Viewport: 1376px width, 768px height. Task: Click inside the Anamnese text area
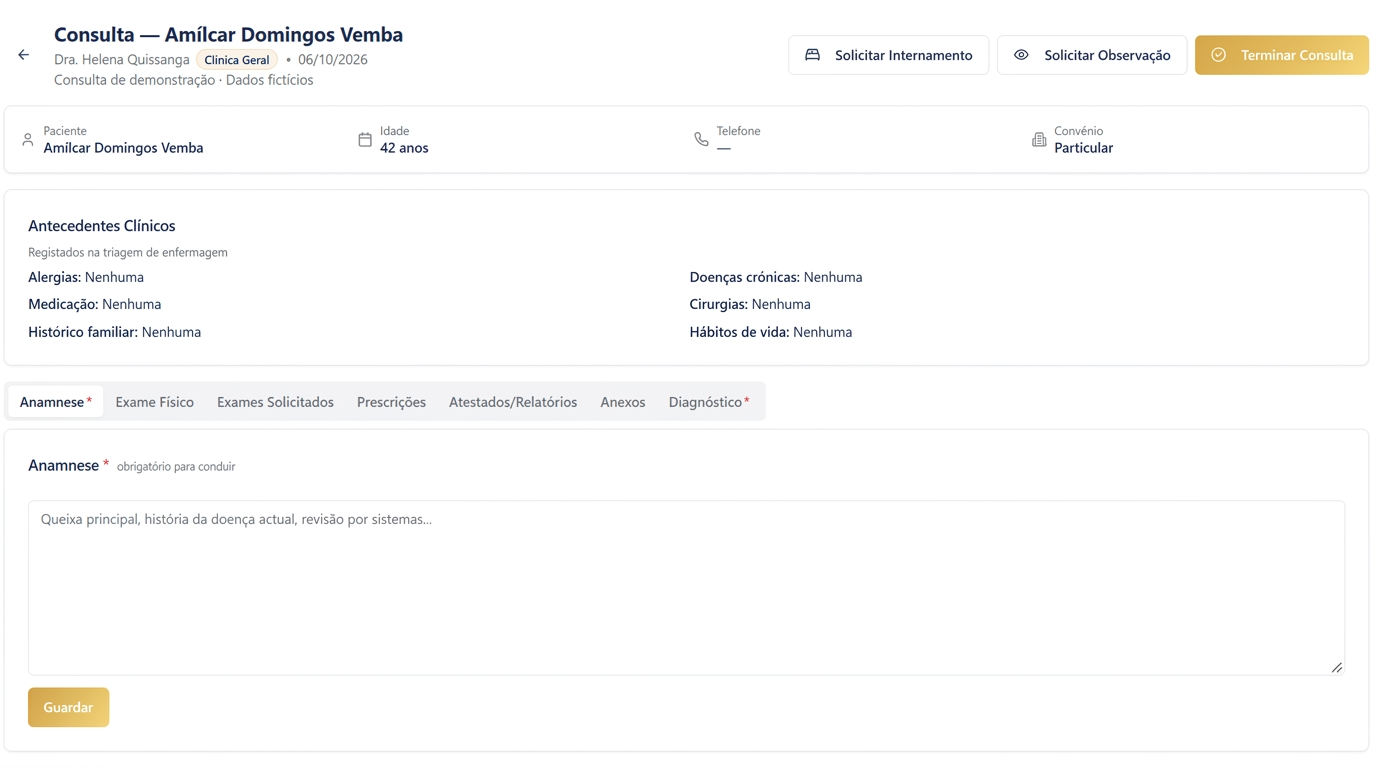point(686,588)
